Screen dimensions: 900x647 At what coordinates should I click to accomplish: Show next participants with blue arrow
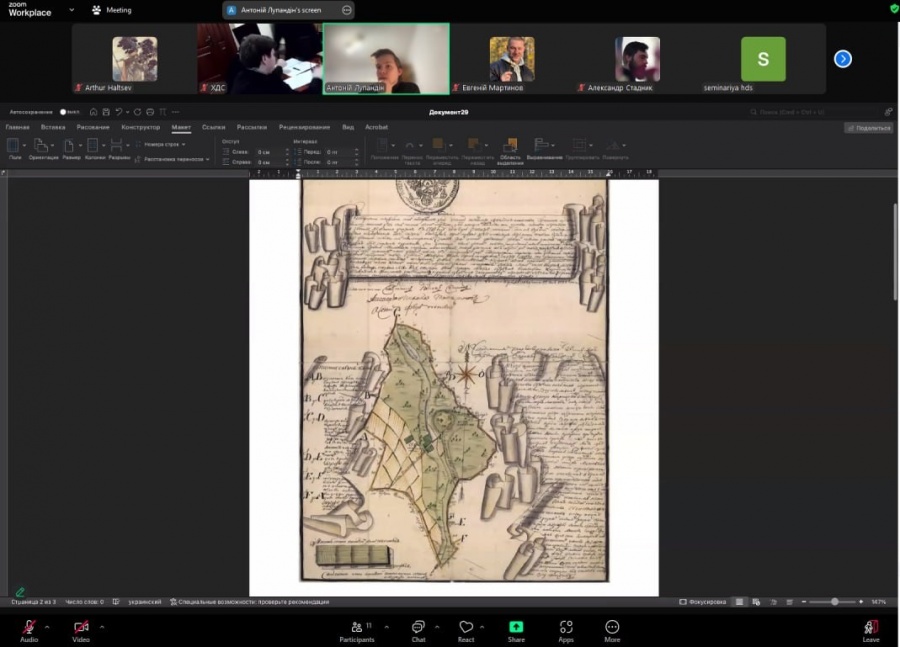(843, 59)
